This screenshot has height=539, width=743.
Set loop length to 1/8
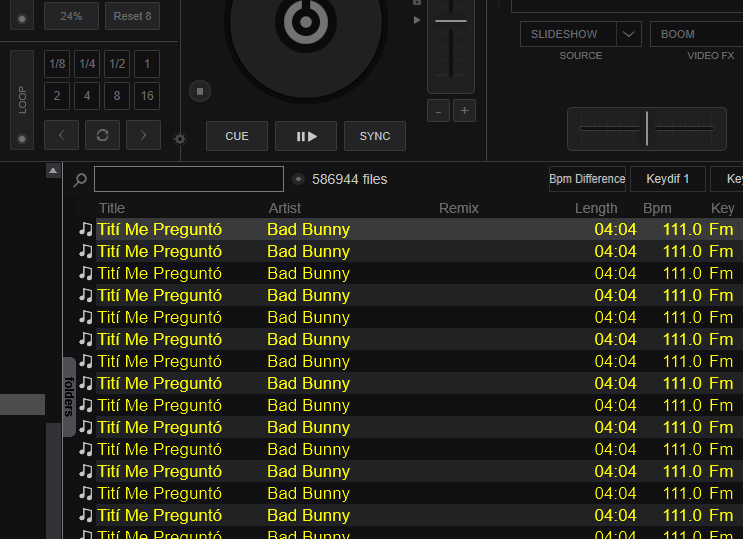click(x=57, y=64)
